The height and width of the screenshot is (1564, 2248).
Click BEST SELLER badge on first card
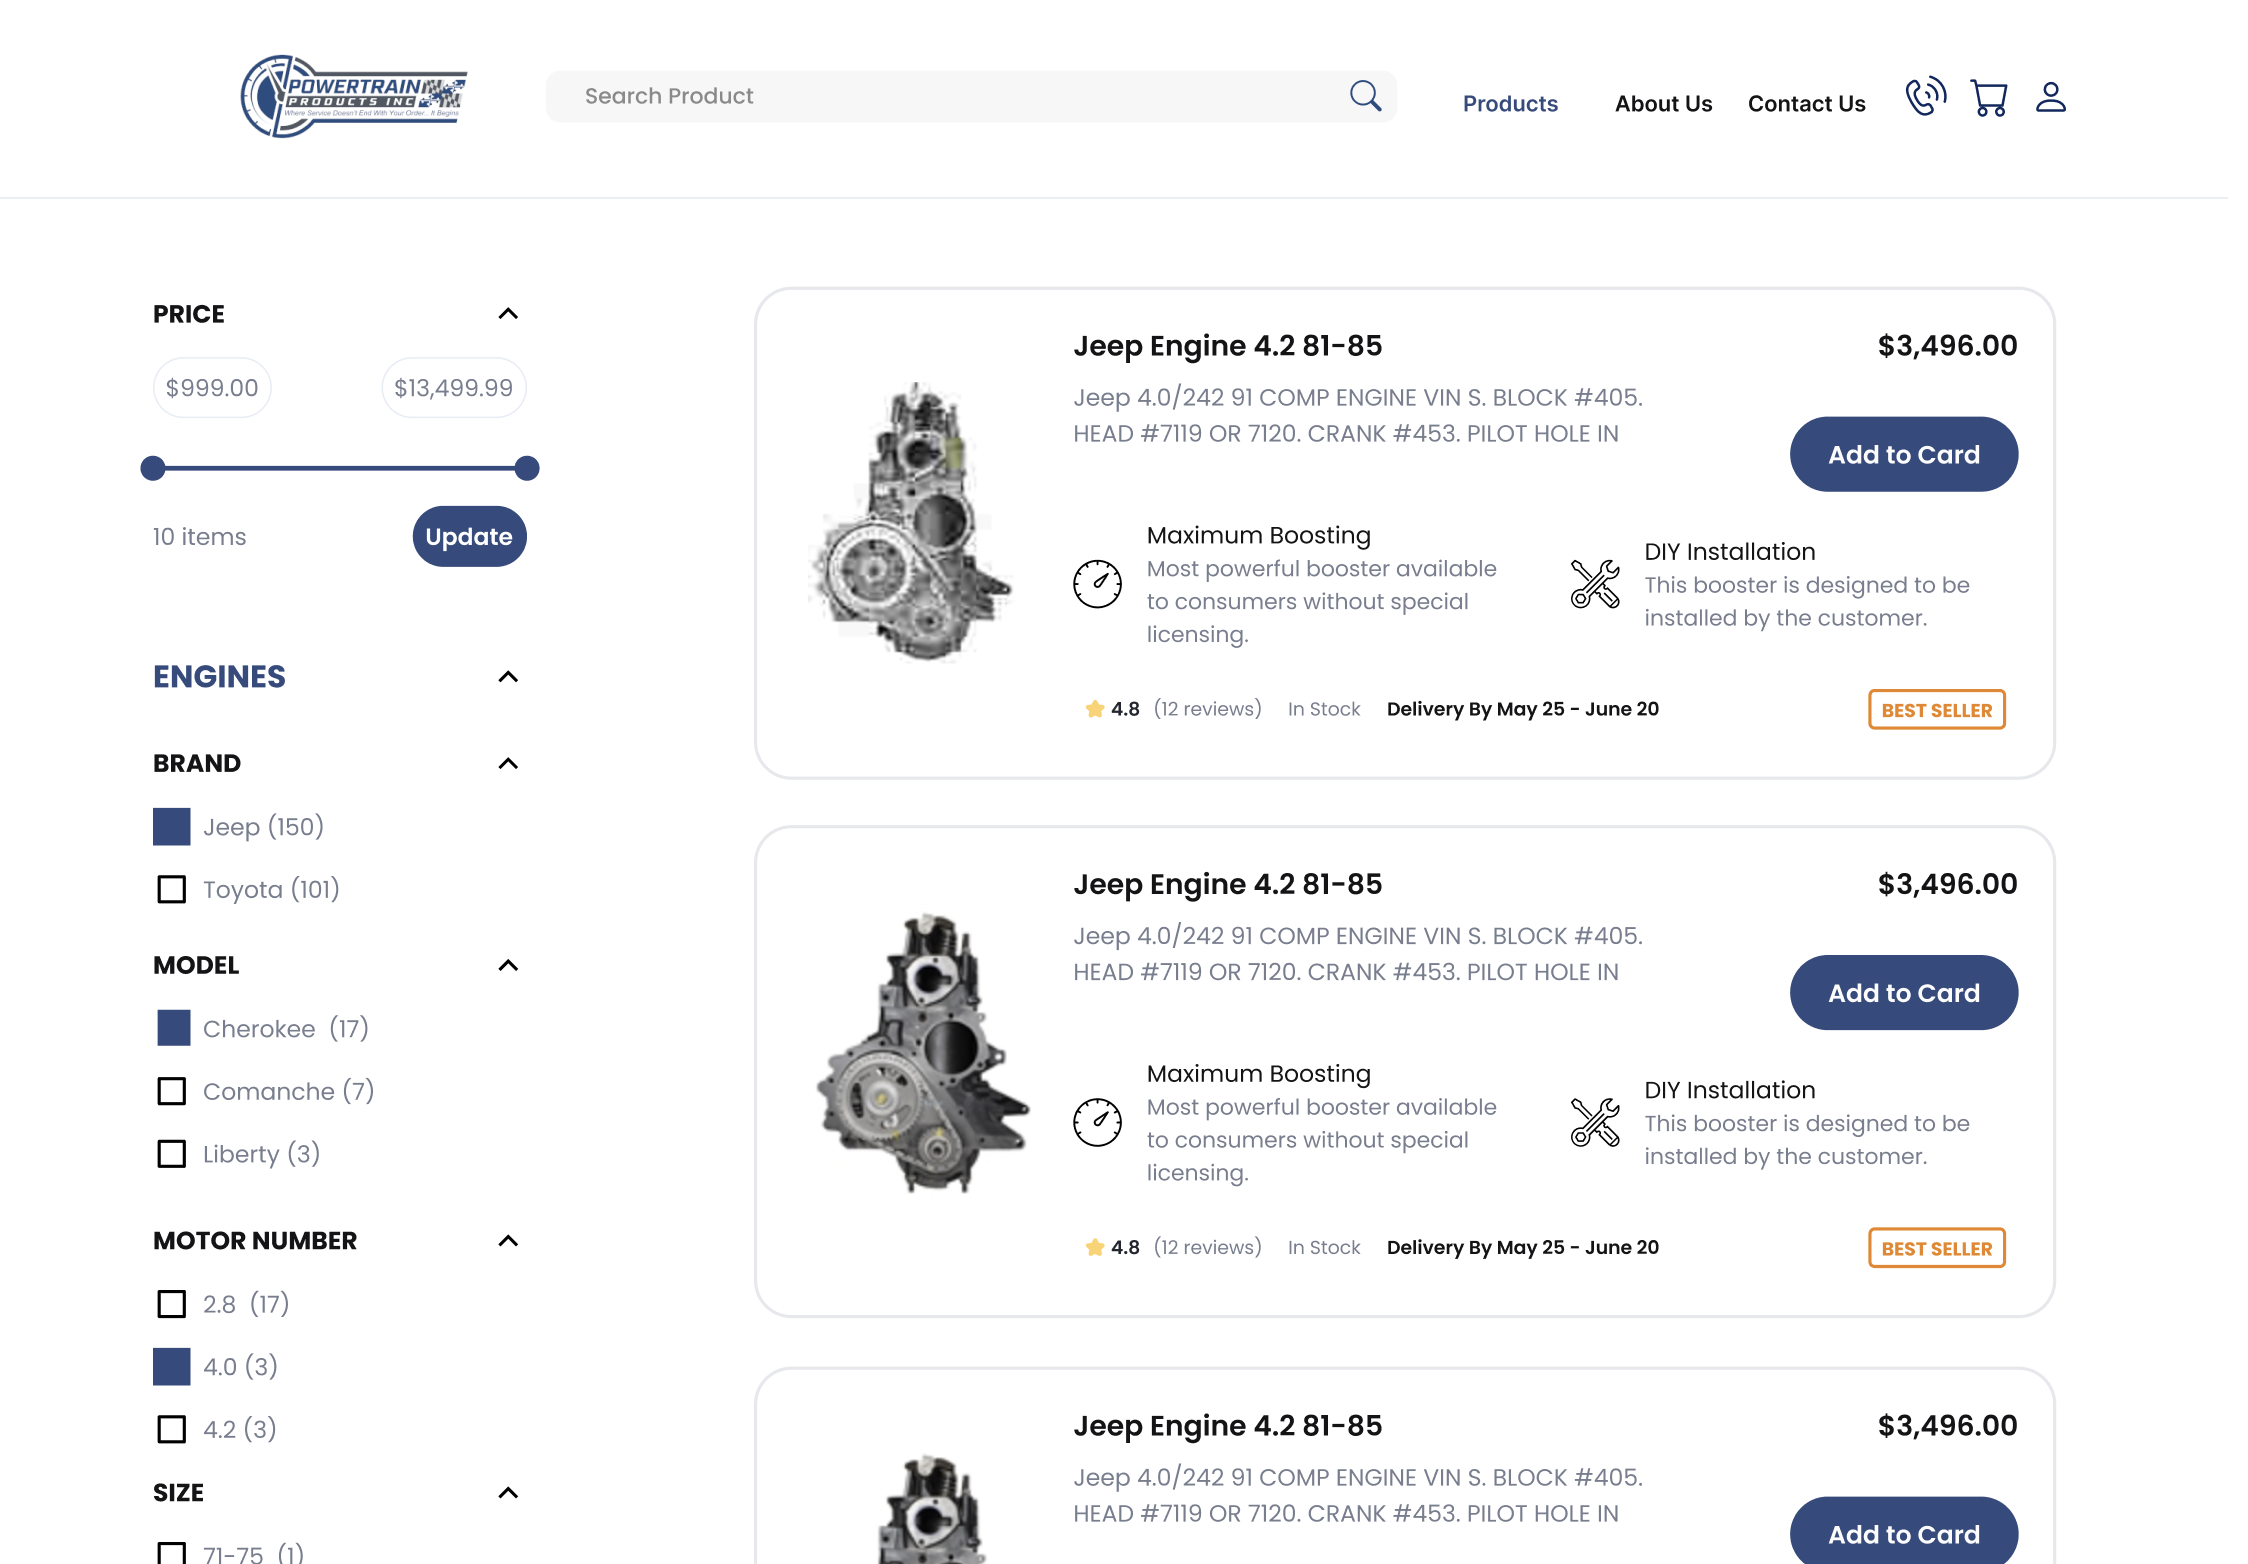tap(1937, 710)
